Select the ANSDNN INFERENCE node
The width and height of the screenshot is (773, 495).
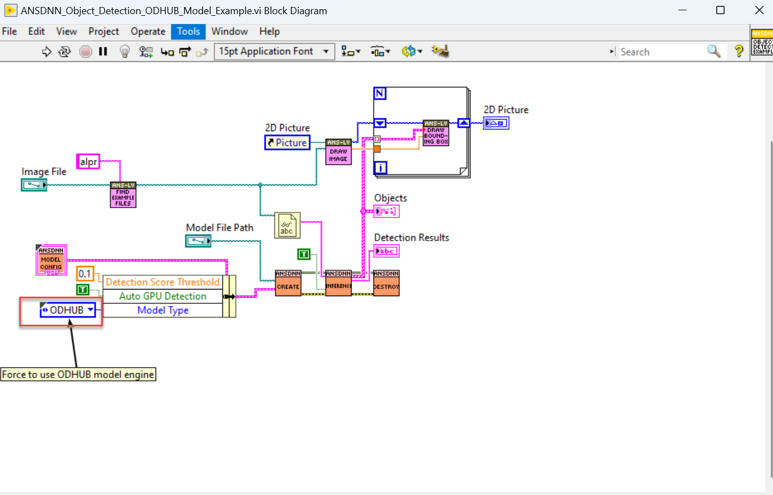coord(338,282)
